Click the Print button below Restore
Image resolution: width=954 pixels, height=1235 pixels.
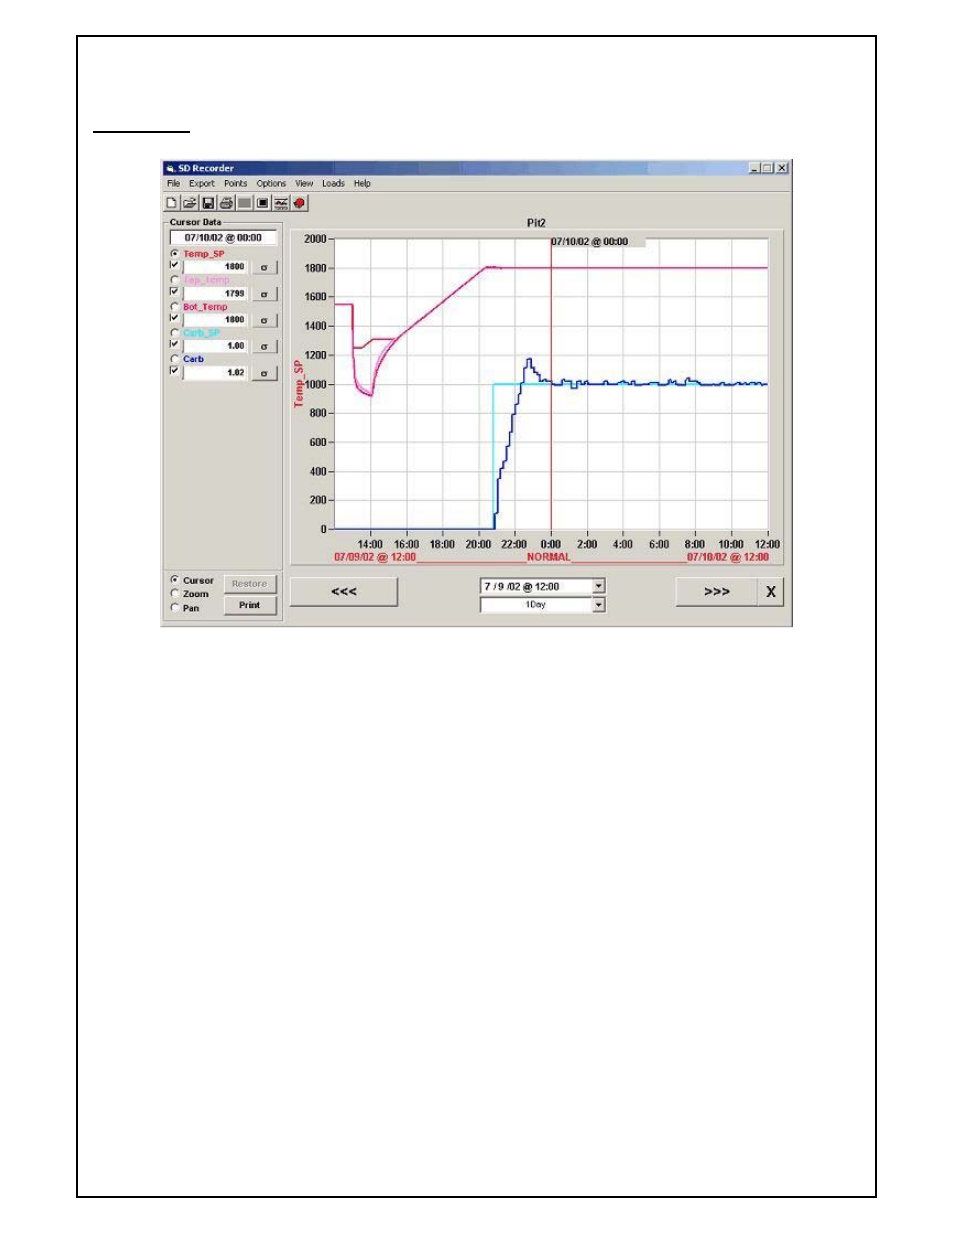click(250, 605)
